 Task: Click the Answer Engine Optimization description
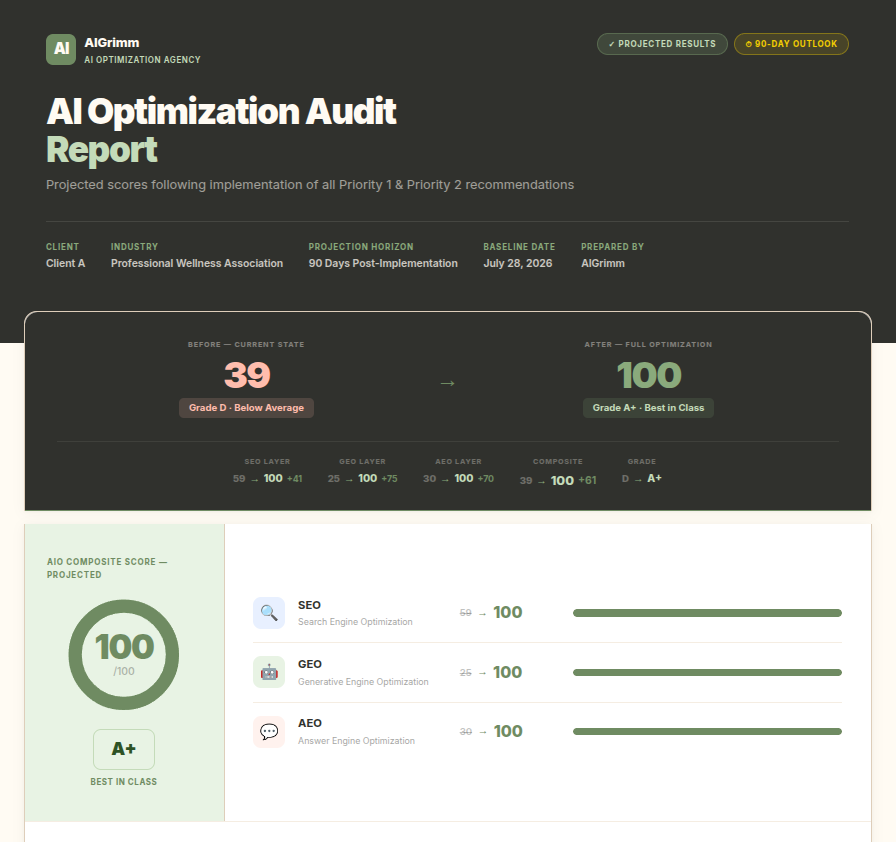coord(356,741)
